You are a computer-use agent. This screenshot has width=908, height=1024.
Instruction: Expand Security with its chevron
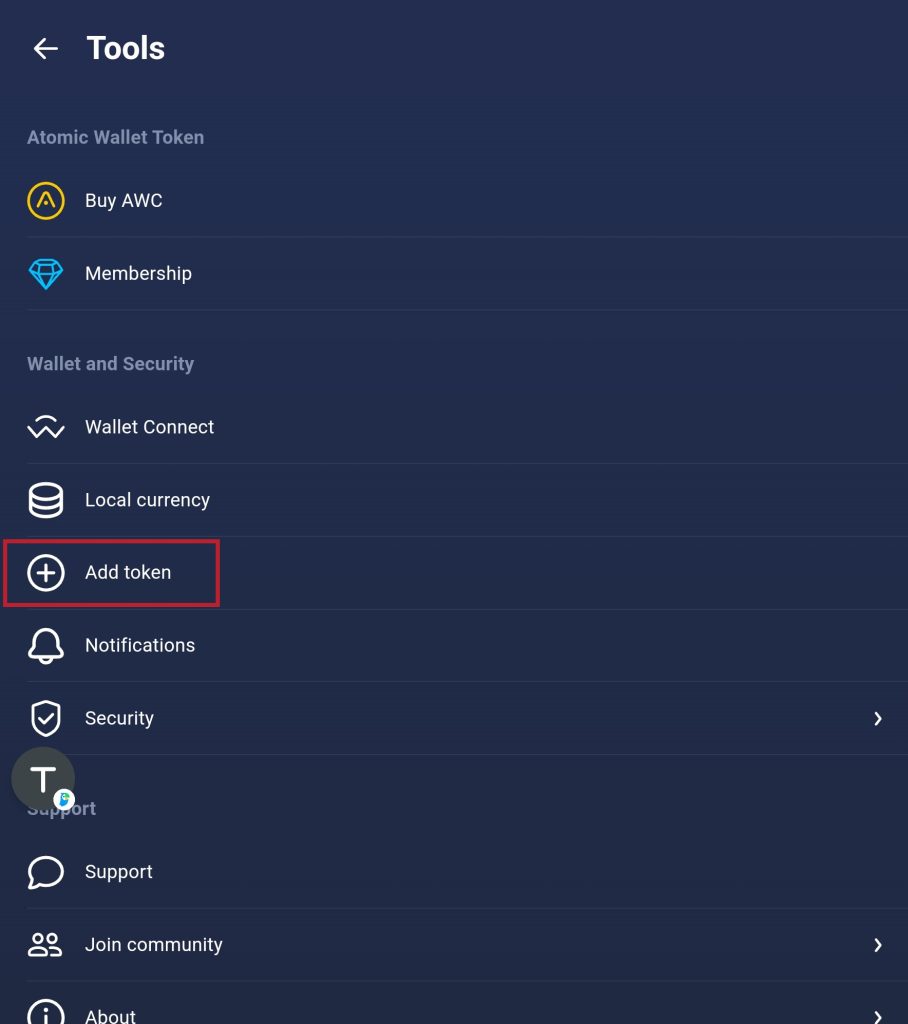878,718
